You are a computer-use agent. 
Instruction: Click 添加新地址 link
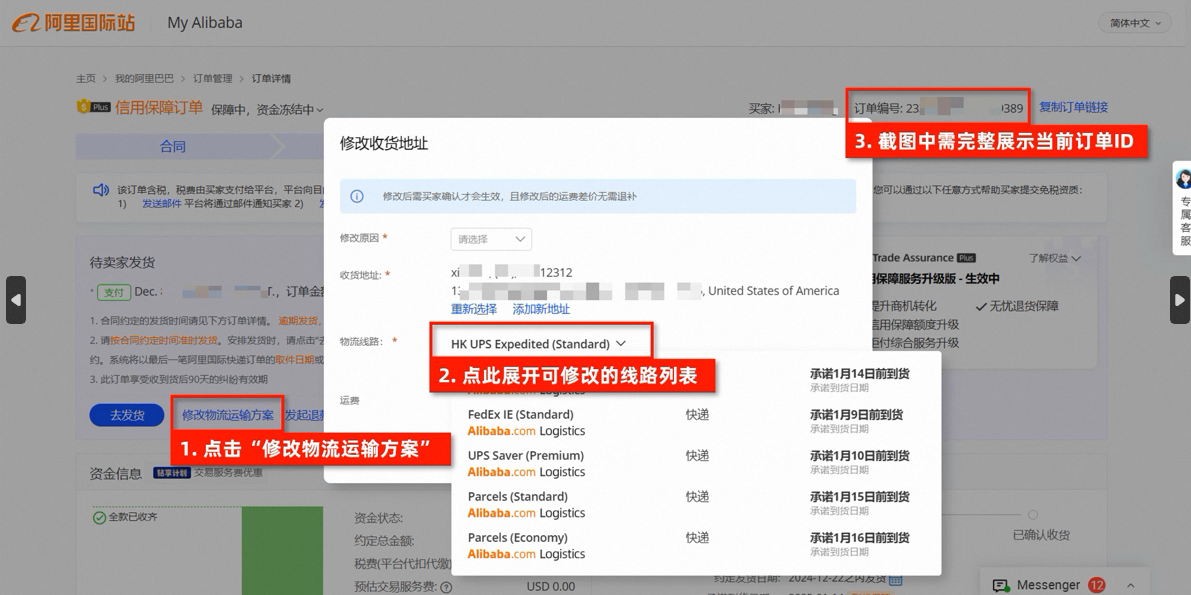click(541, 309)
